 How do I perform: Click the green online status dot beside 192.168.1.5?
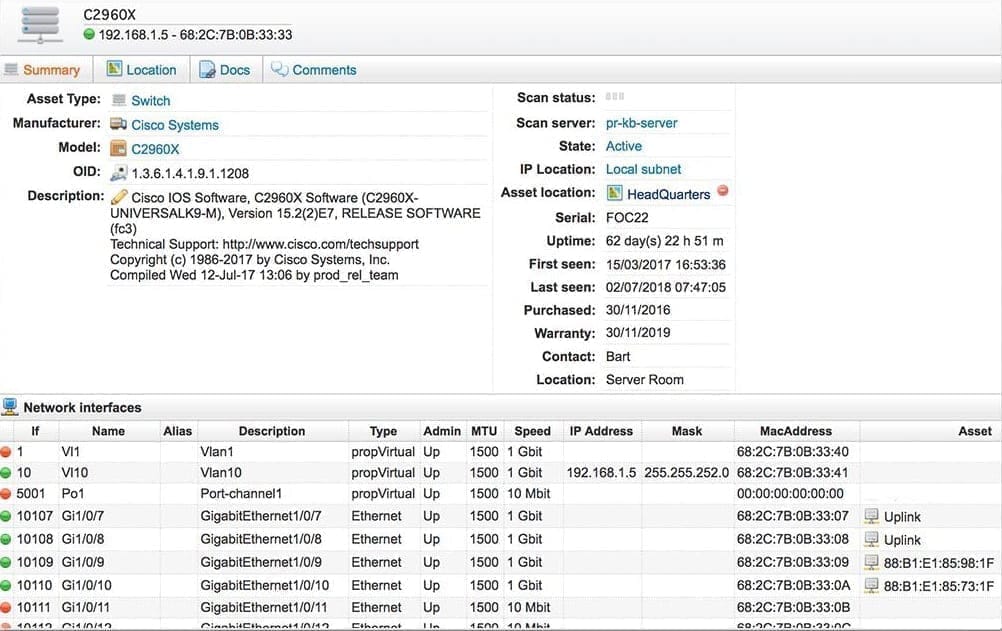tap(89, 35)
